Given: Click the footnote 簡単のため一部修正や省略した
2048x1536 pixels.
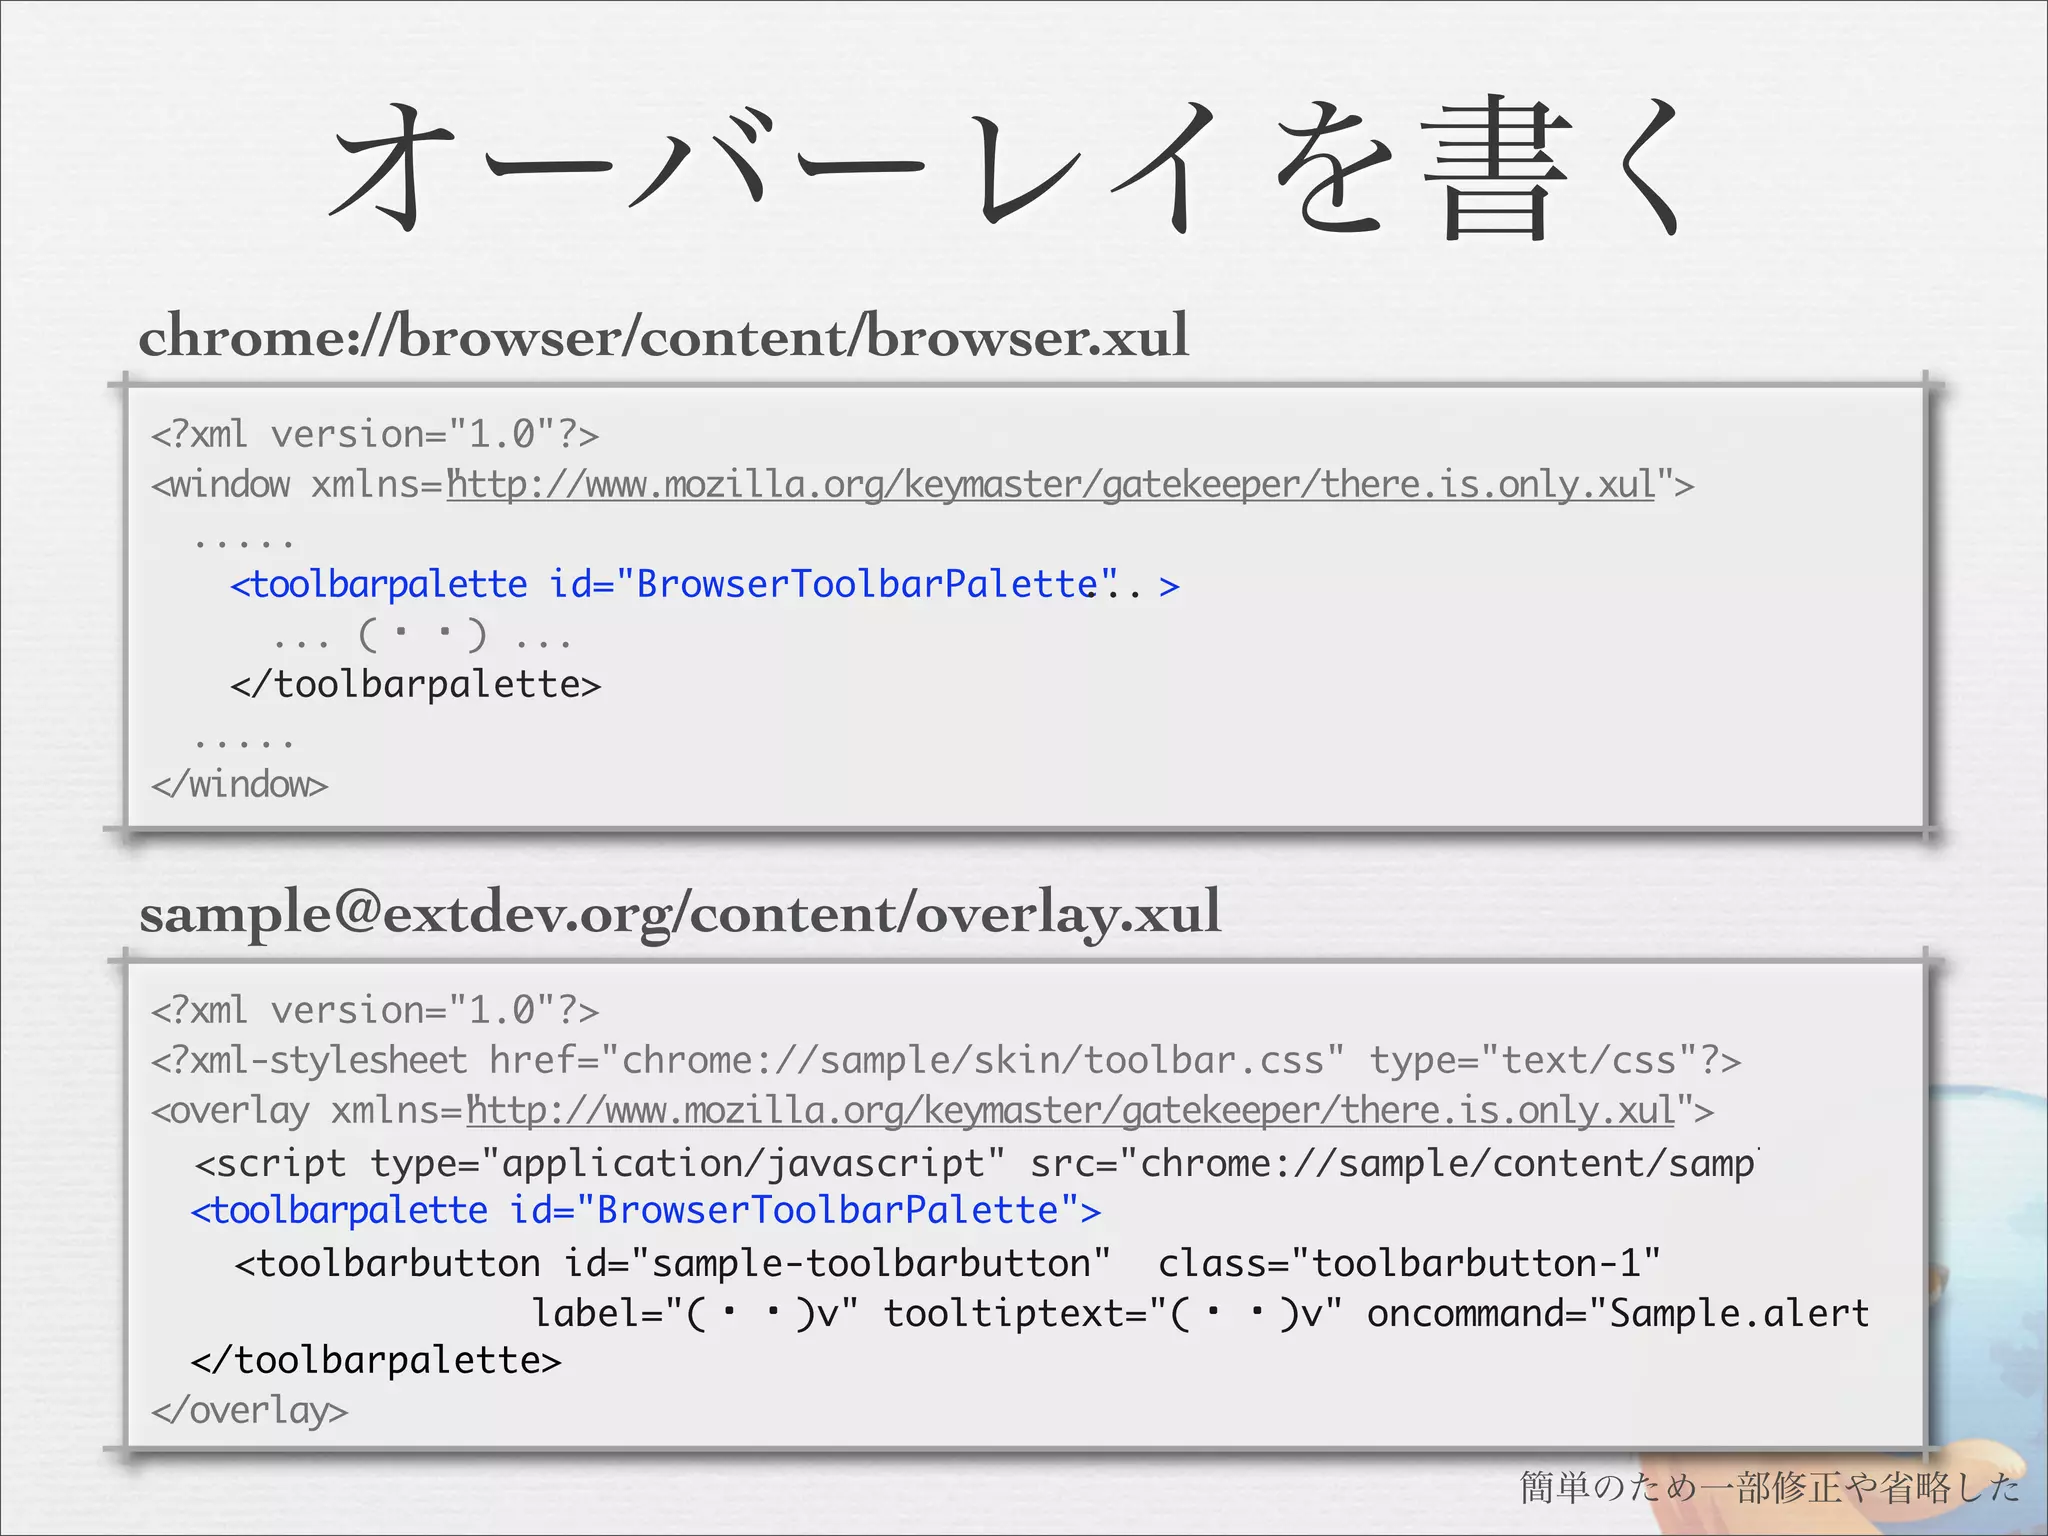Looking at the screenshot, I should (x=1770, y=1488).
